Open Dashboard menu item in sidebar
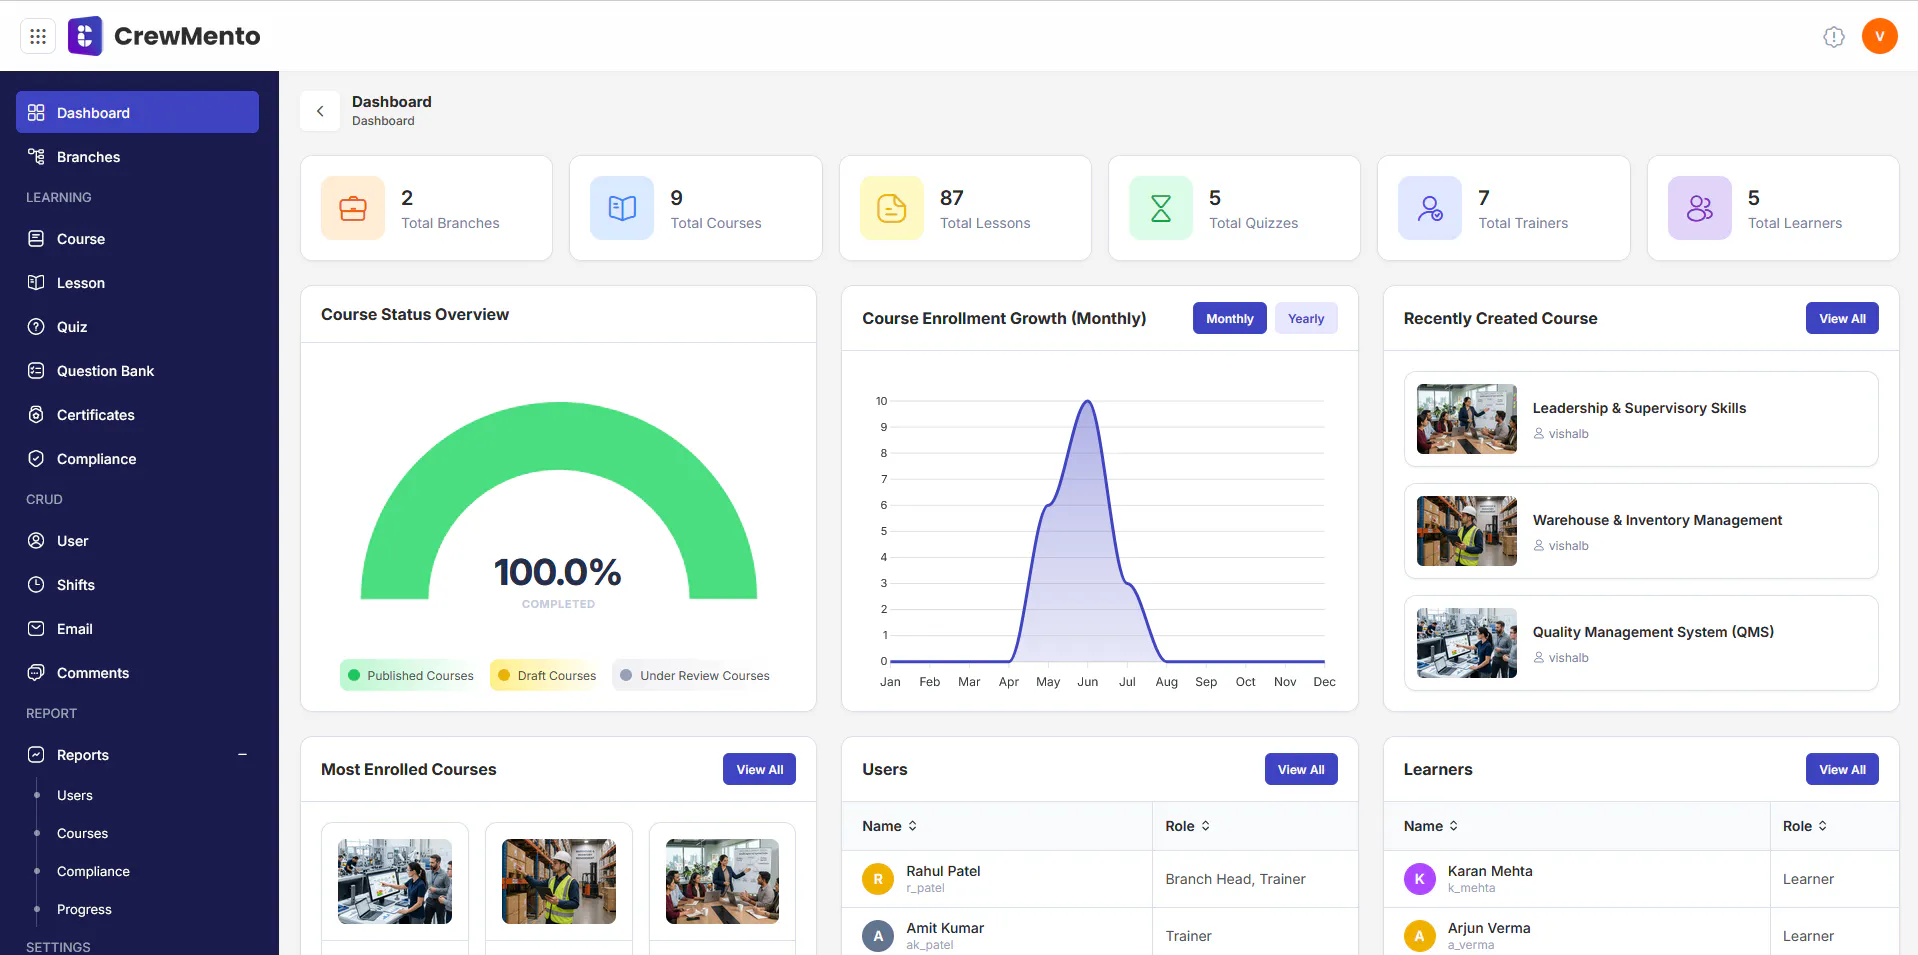This screenshot has width=1918, height=955. point(137,112)
